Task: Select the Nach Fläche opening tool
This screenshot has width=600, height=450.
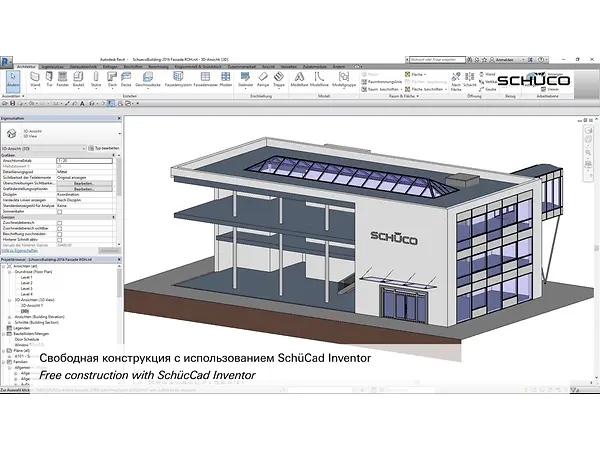Action: [x=456, y=81]
